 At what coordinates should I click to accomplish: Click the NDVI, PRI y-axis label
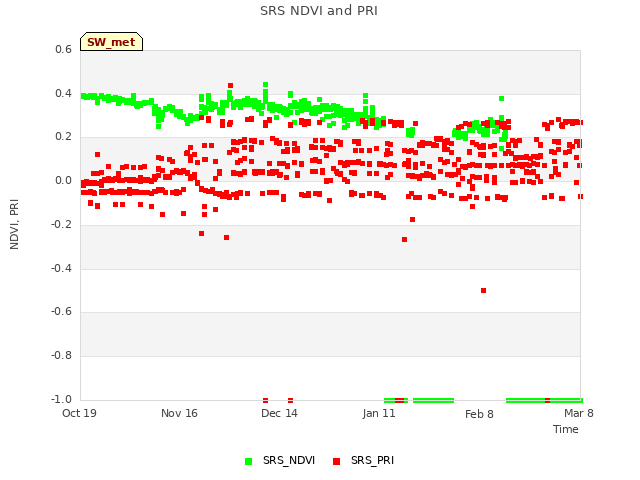point(14,224)
